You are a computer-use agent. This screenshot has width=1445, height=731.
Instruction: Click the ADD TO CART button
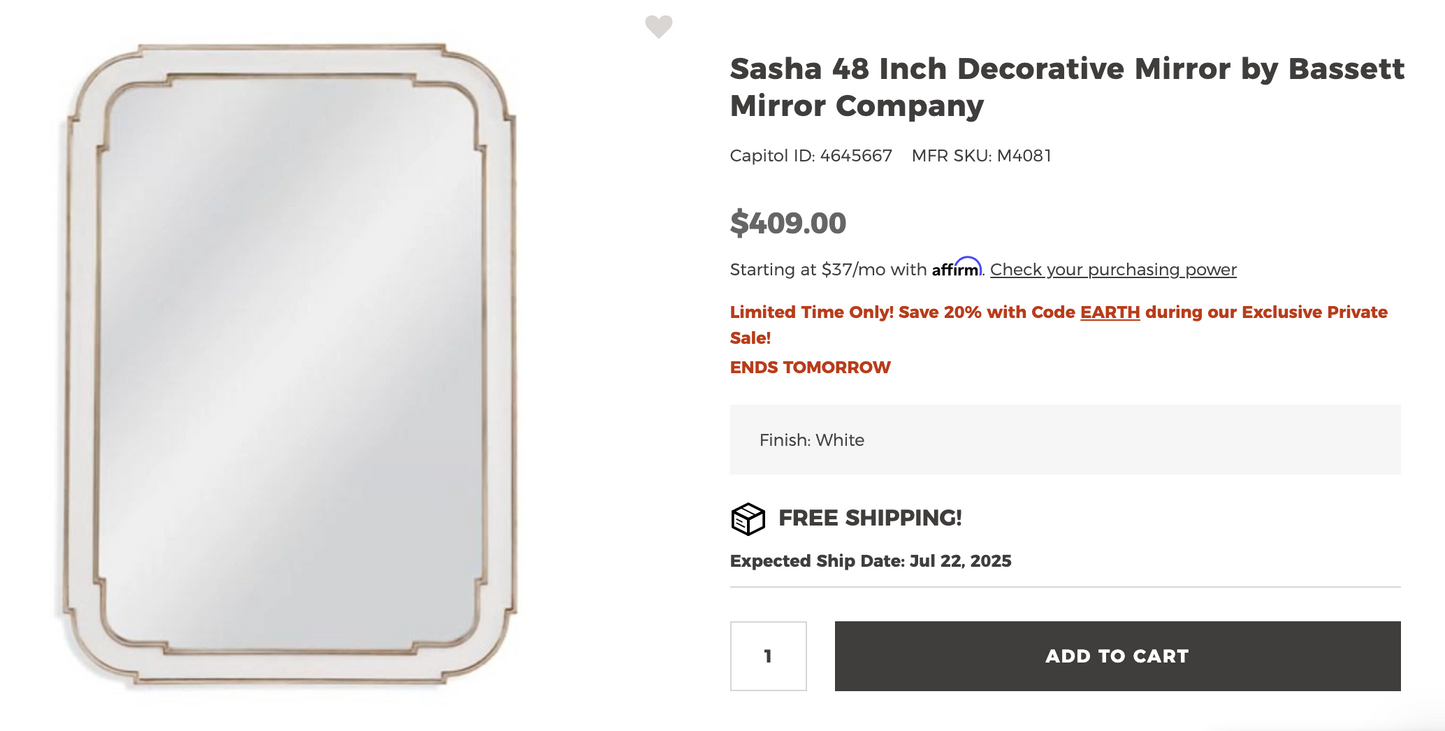click(x=1116, y=656)
